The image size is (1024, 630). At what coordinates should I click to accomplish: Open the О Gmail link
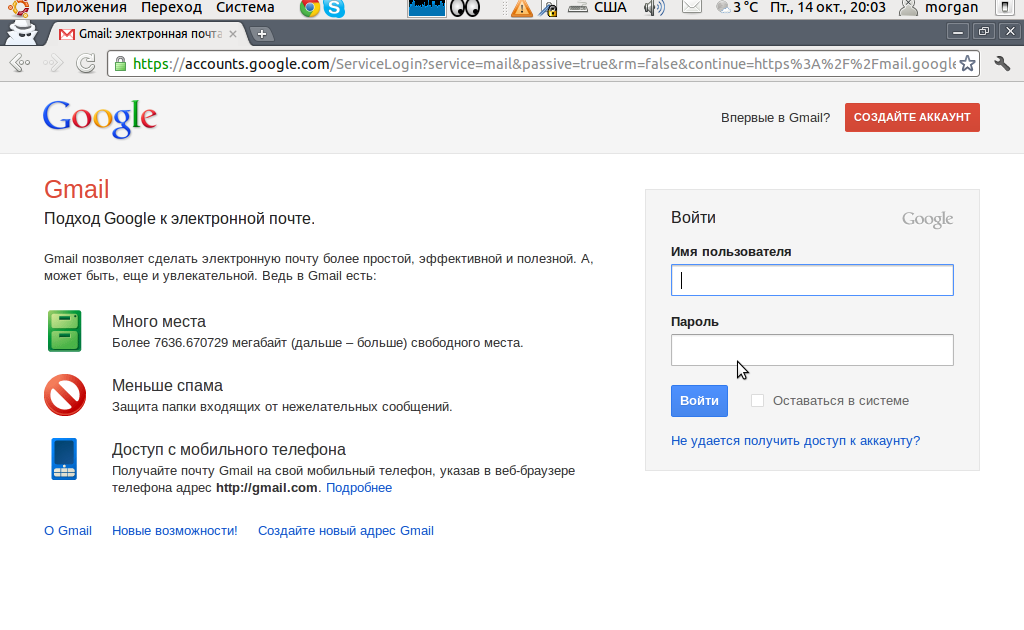coord(68,531)
